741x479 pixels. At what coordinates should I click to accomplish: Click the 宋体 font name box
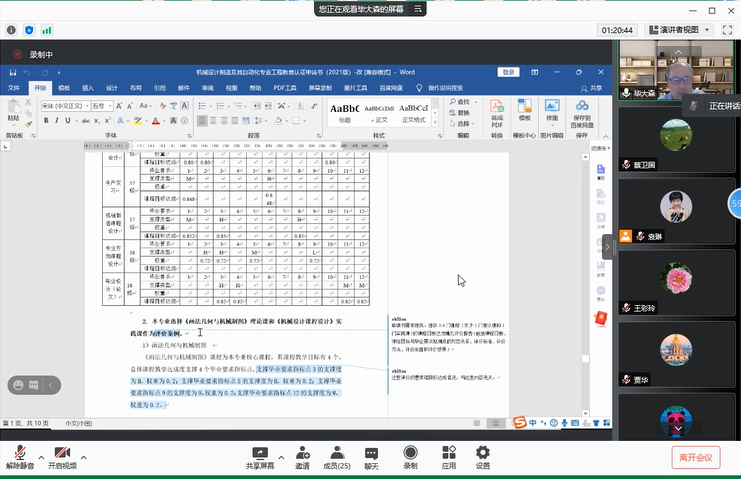tap(60, 106)
